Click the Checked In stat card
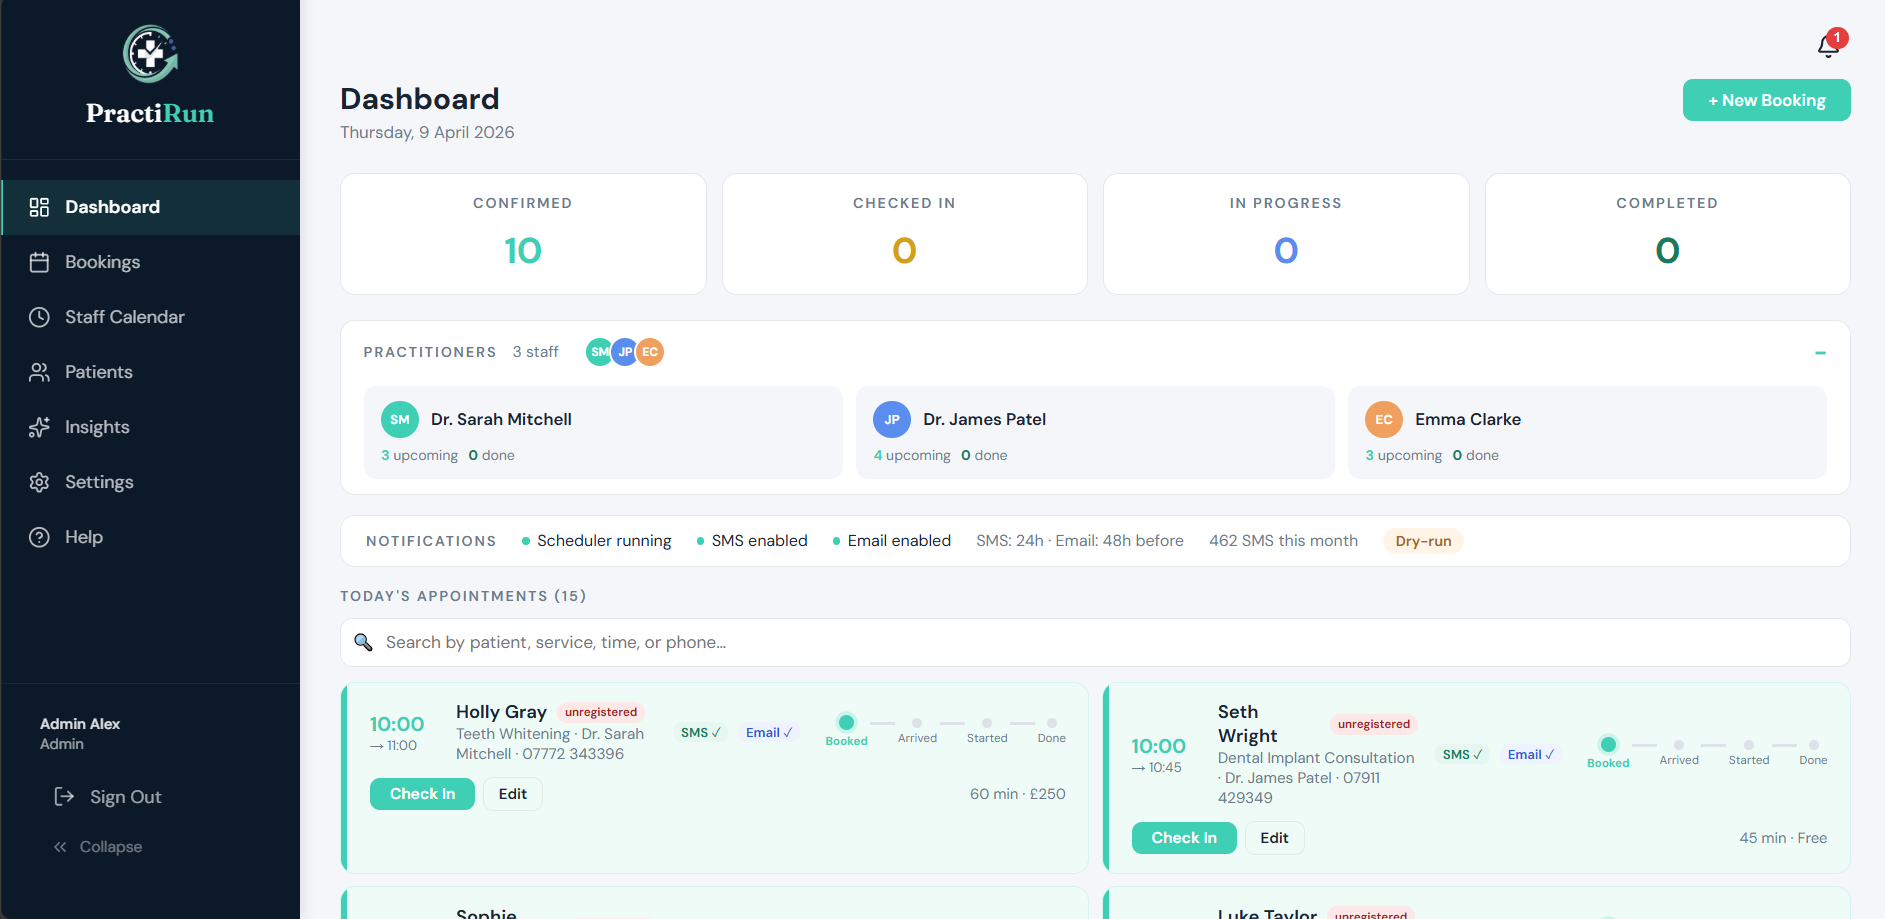The height and width of the screenshot is (919, 1885). pos(905,234)
